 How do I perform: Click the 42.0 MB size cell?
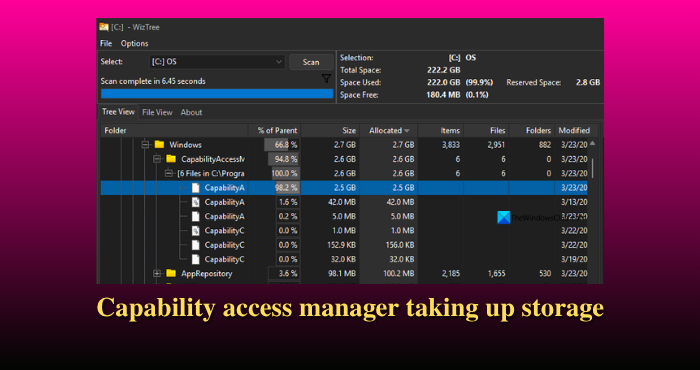coord(342,202)
